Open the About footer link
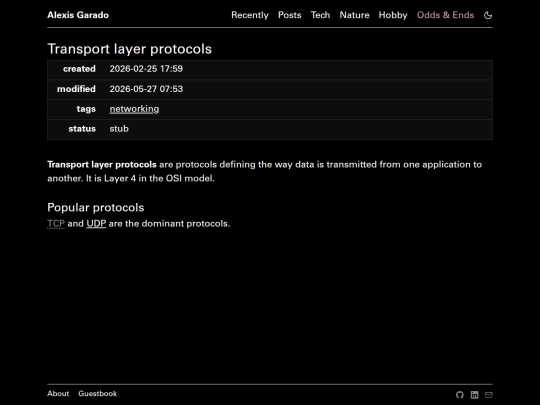 [58, 393]
